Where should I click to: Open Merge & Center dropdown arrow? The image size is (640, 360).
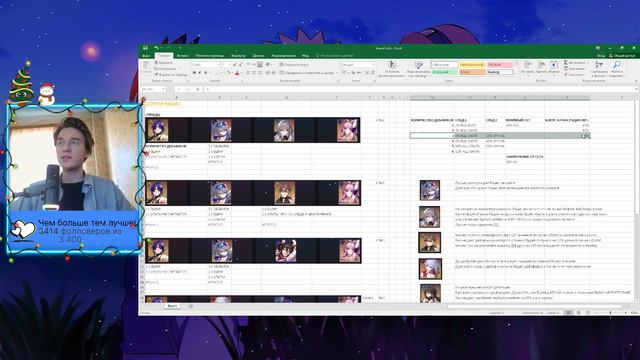(x=337, y=73)
